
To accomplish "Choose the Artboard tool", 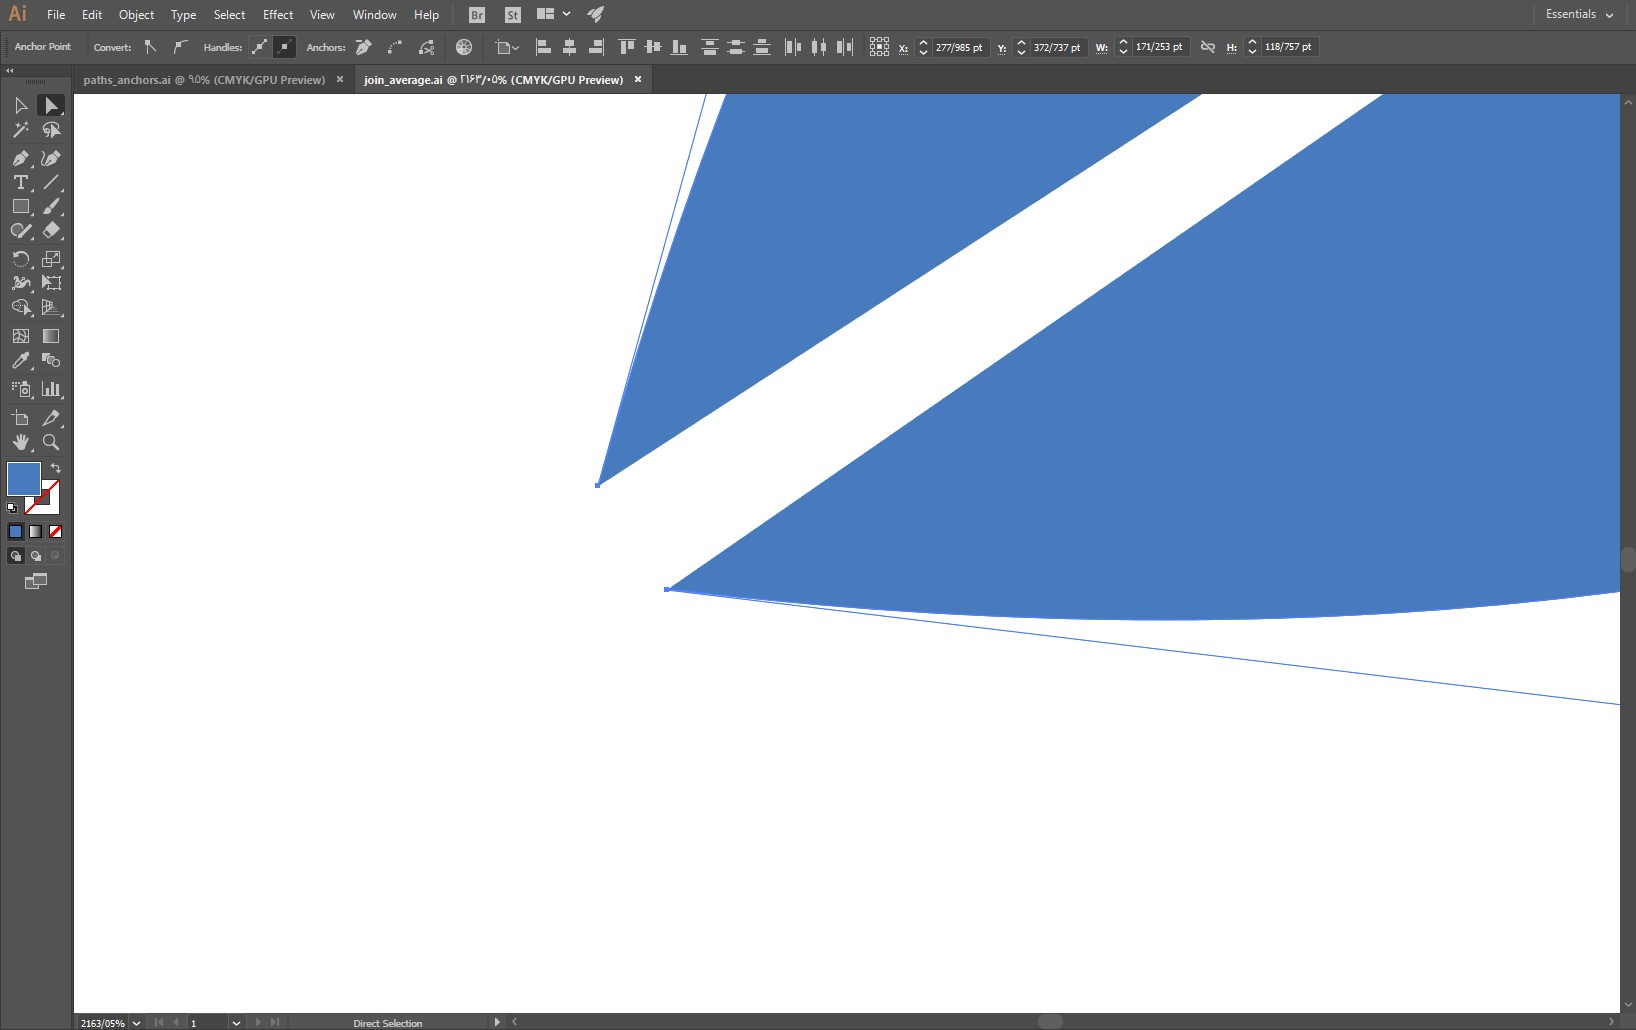I will 21,418.
